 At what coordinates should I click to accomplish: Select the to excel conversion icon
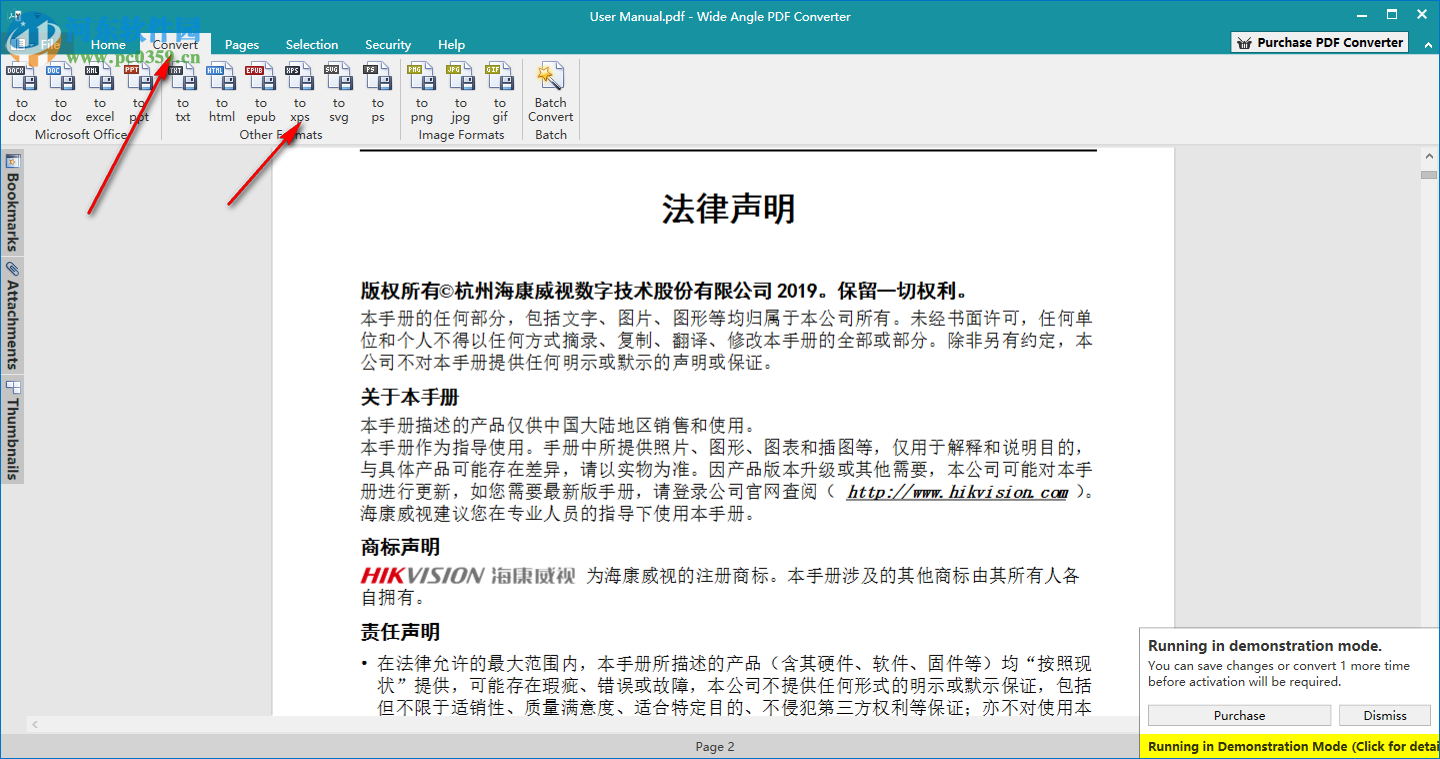pos(99,95)
